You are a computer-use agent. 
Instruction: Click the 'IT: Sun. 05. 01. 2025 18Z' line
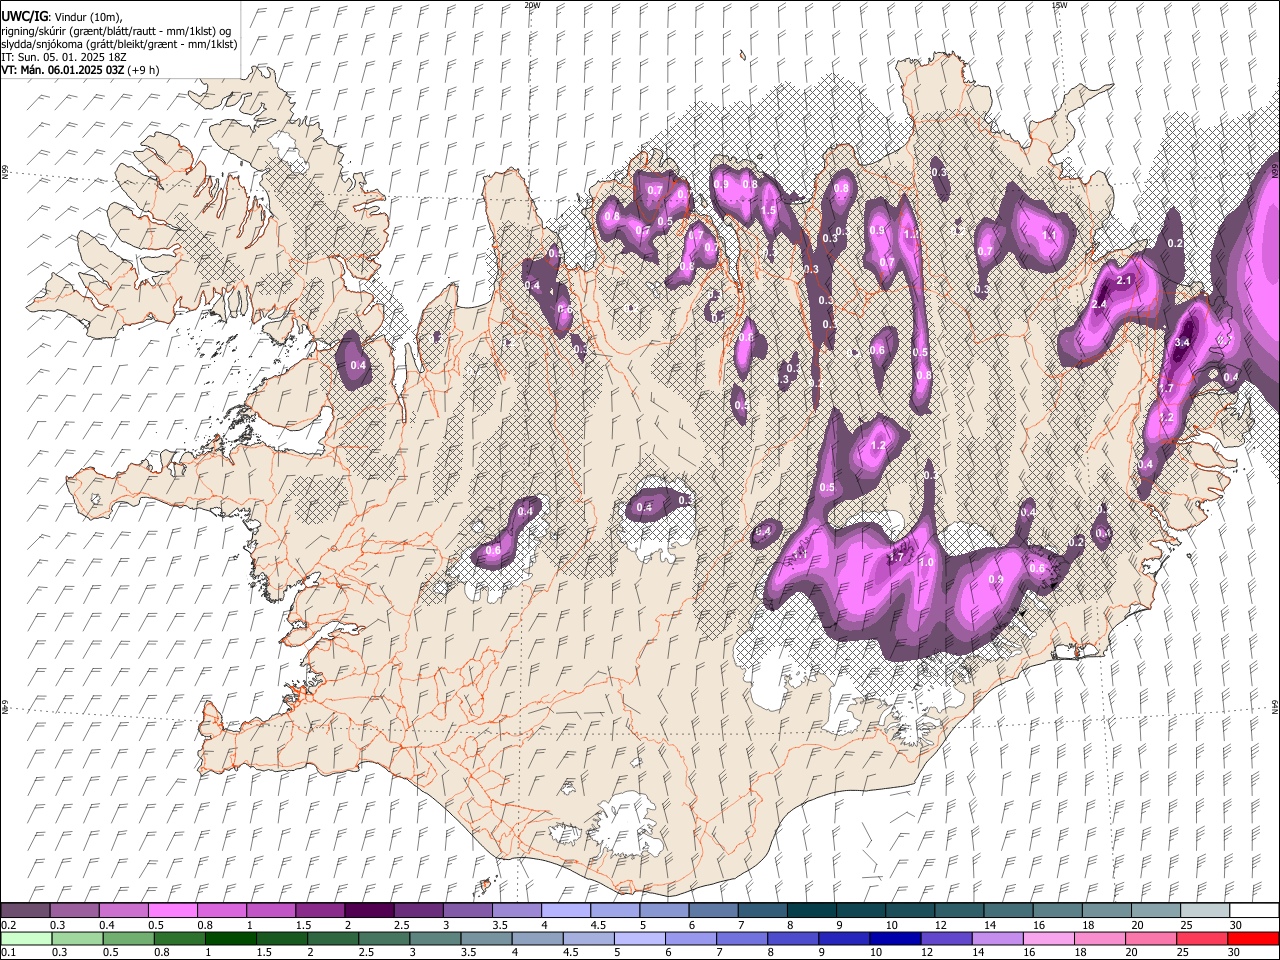click(x=63, y=57)
